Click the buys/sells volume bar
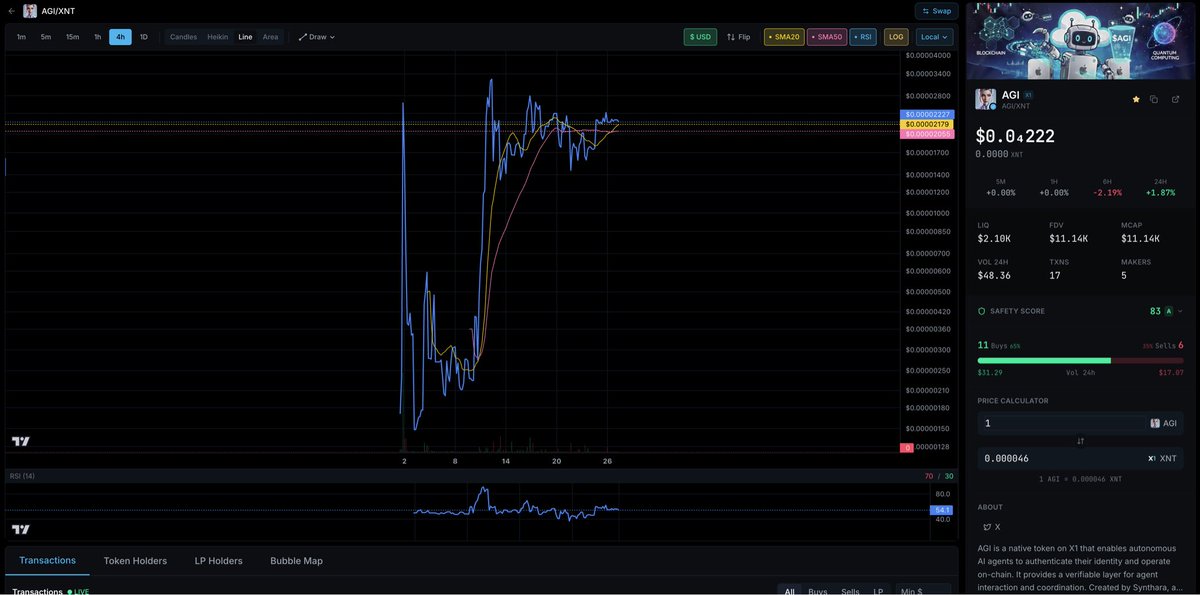Image resolution: width=1200 pixels, height=595 pixels. click(1080, 360)
